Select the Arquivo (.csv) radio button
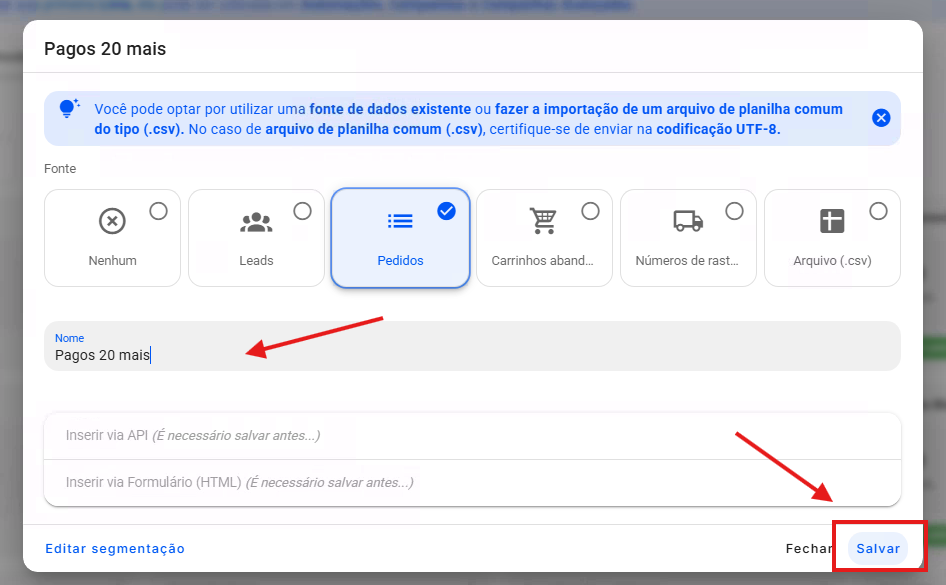 [878, 211]
